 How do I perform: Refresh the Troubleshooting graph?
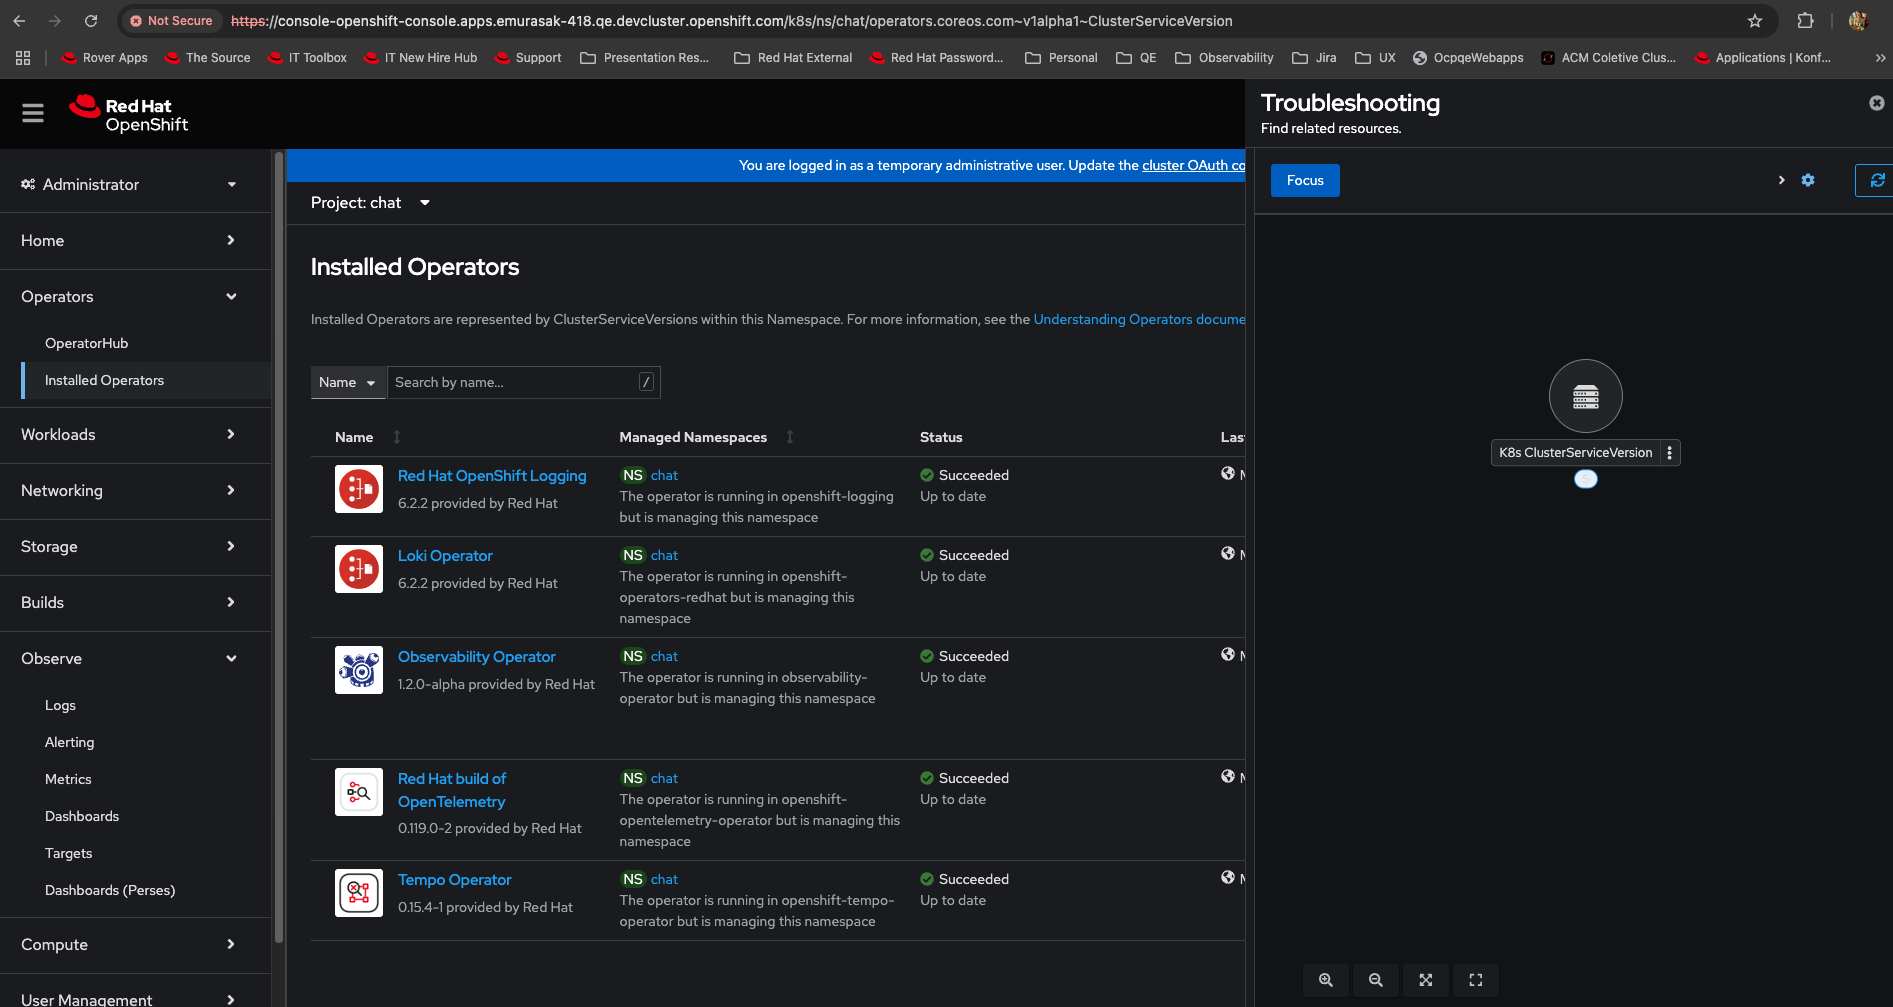[x=1876, y=180]
